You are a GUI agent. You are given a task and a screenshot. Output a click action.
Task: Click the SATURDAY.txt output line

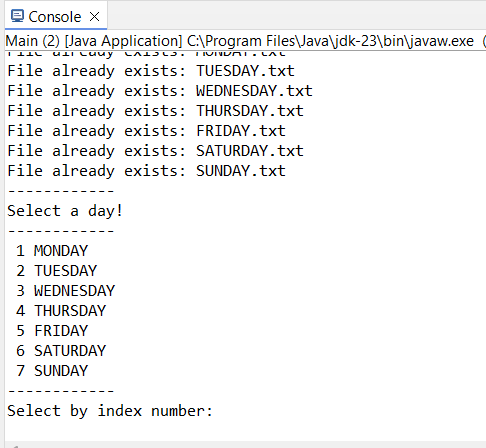(x=155, y=151)
